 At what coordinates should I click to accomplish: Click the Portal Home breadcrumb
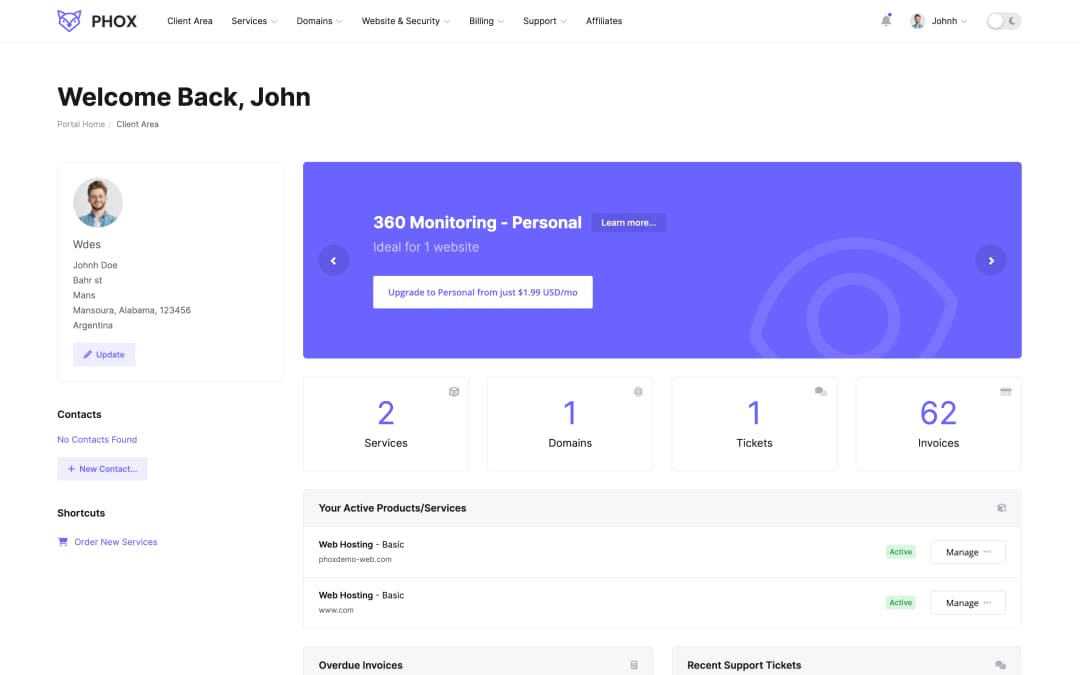click(x=81, y=124)
